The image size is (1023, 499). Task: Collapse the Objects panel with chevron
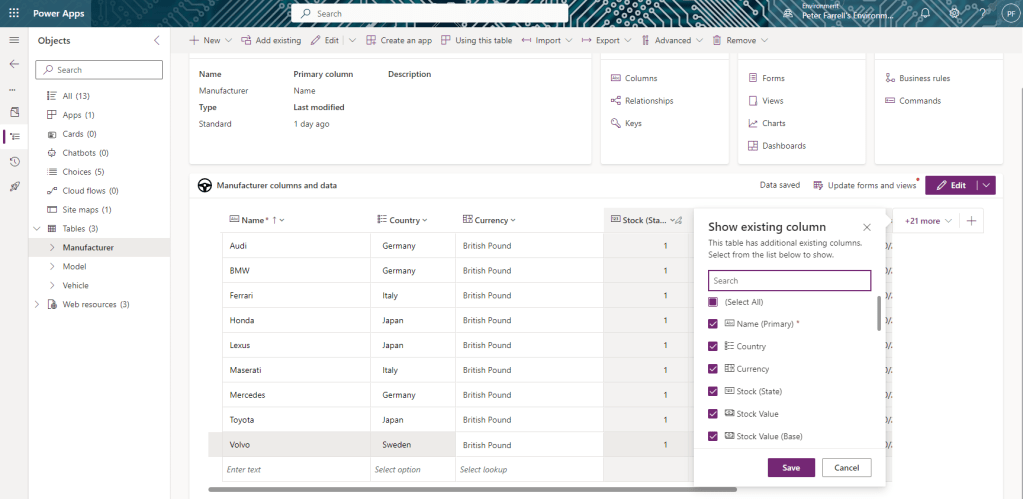[156, 40]
